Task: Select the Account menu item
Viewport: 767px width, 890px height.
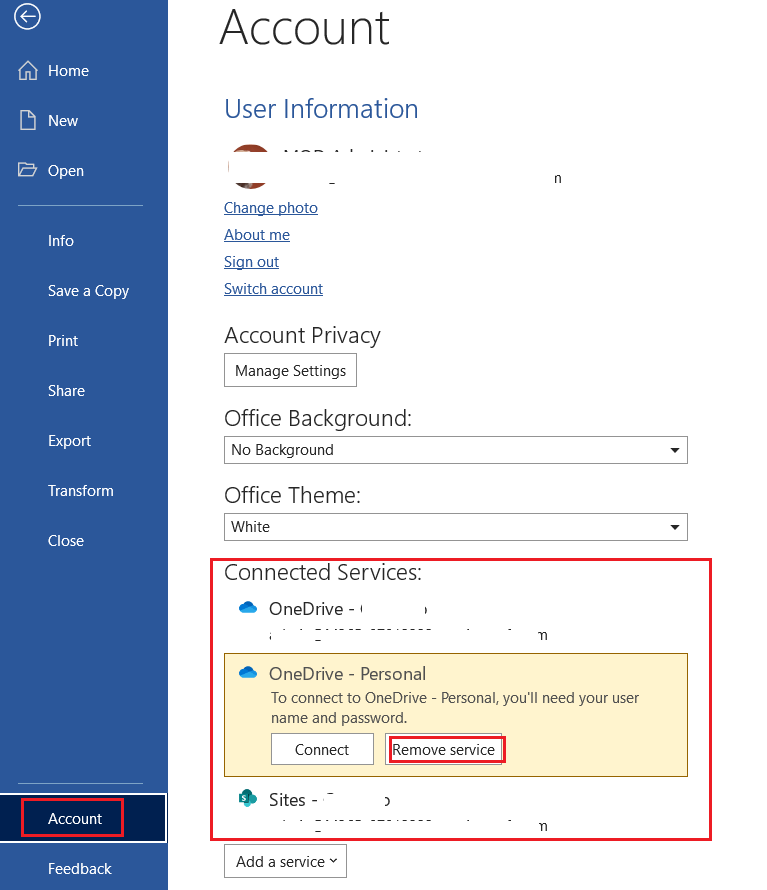Action: click(83, 818)
